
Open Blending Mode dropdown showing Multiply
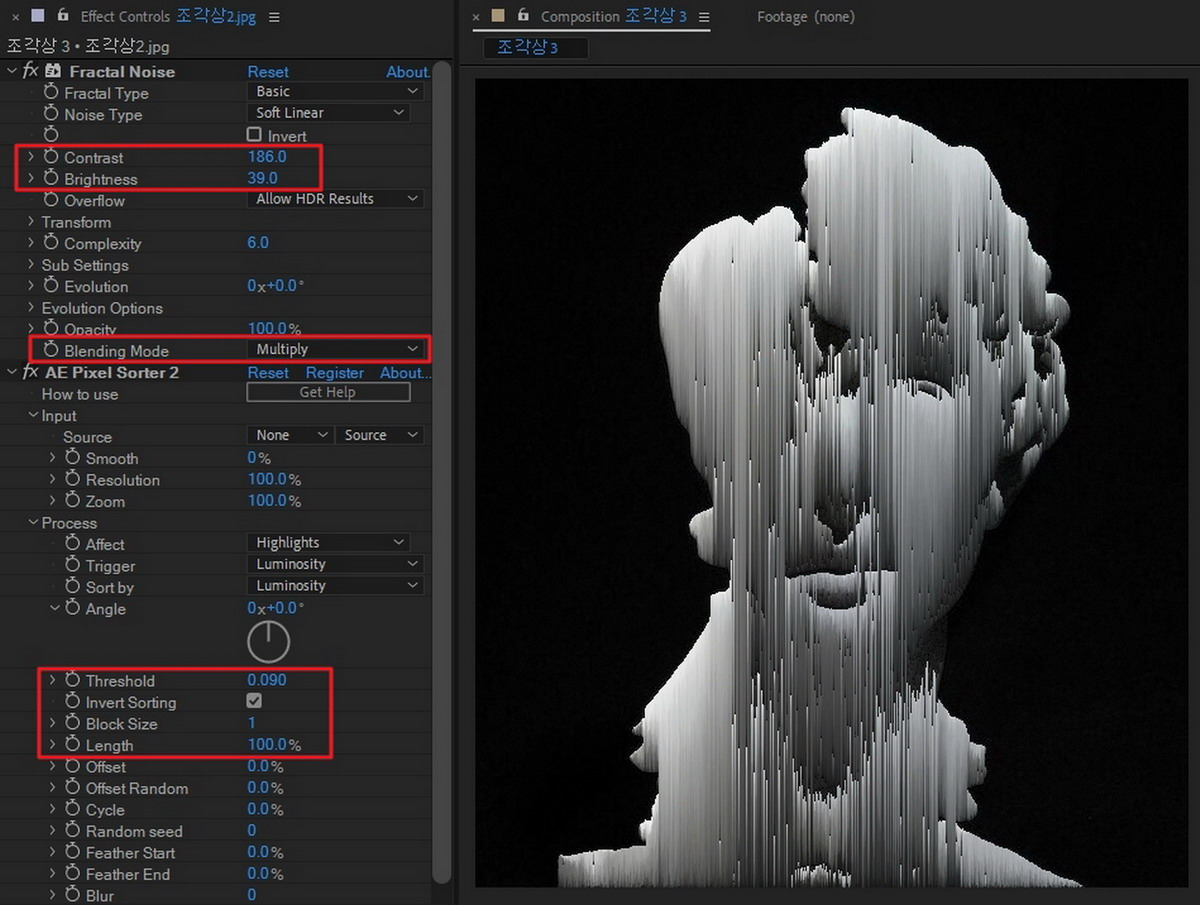pyautogui.click(x=335, y=350)
